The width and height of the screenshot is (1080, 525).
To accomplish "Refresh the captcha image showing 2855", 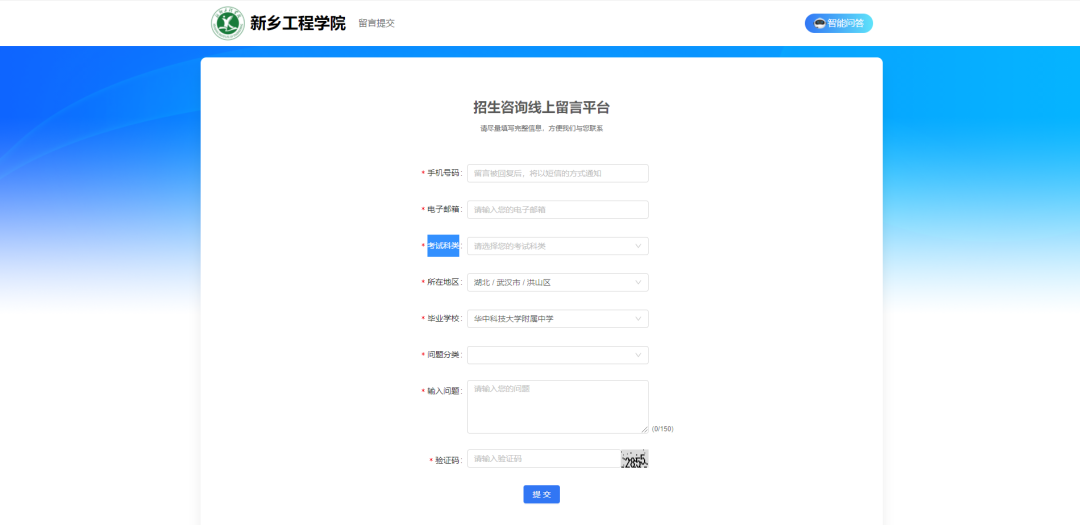I will click(x=634, y=459).
